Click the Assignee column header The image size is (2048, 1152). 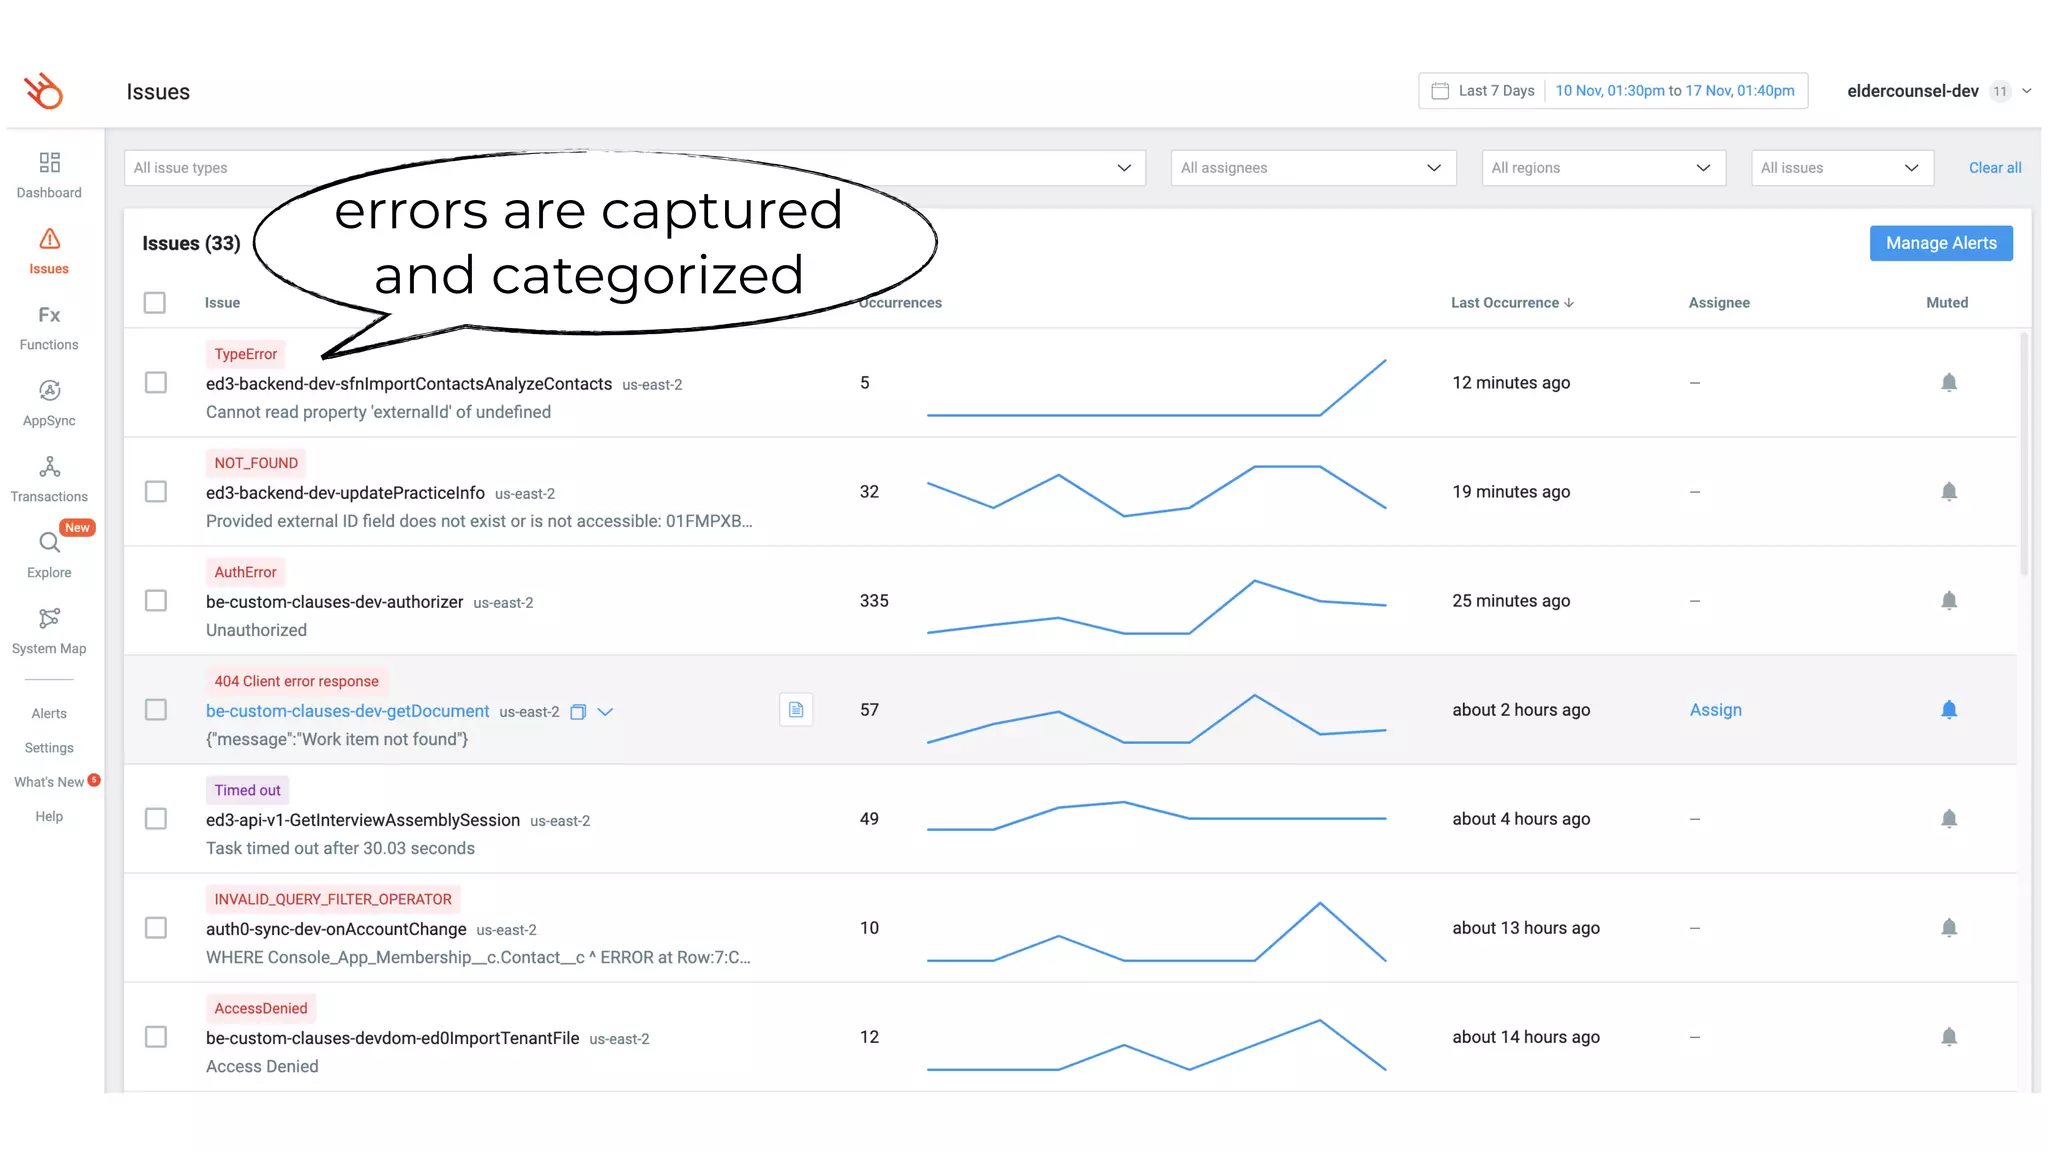pyautogui.click(x=1719, y=303)
